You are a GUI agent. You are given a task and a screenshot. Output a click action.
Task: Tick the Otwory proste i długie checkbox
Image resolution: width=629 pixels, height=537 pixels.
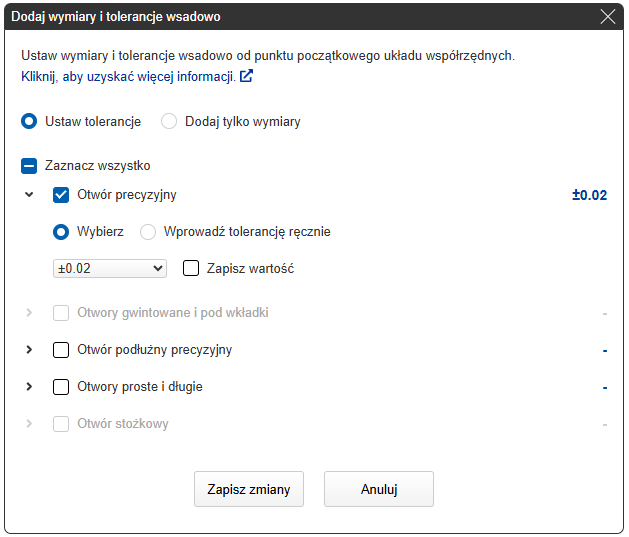click(61, 387)
